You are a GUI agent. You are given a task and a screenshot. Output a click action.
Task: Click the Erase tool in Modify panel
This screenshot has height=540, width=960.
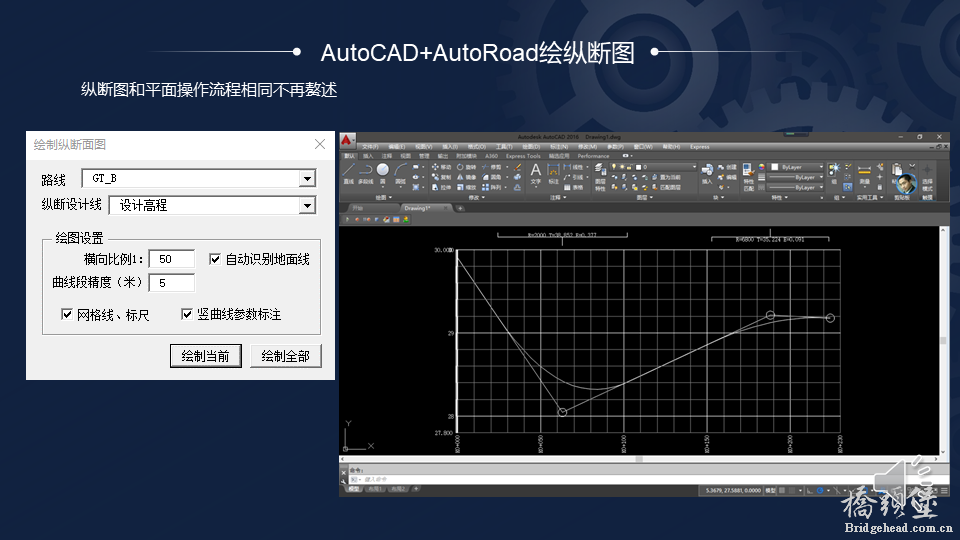tap(517, 167)
